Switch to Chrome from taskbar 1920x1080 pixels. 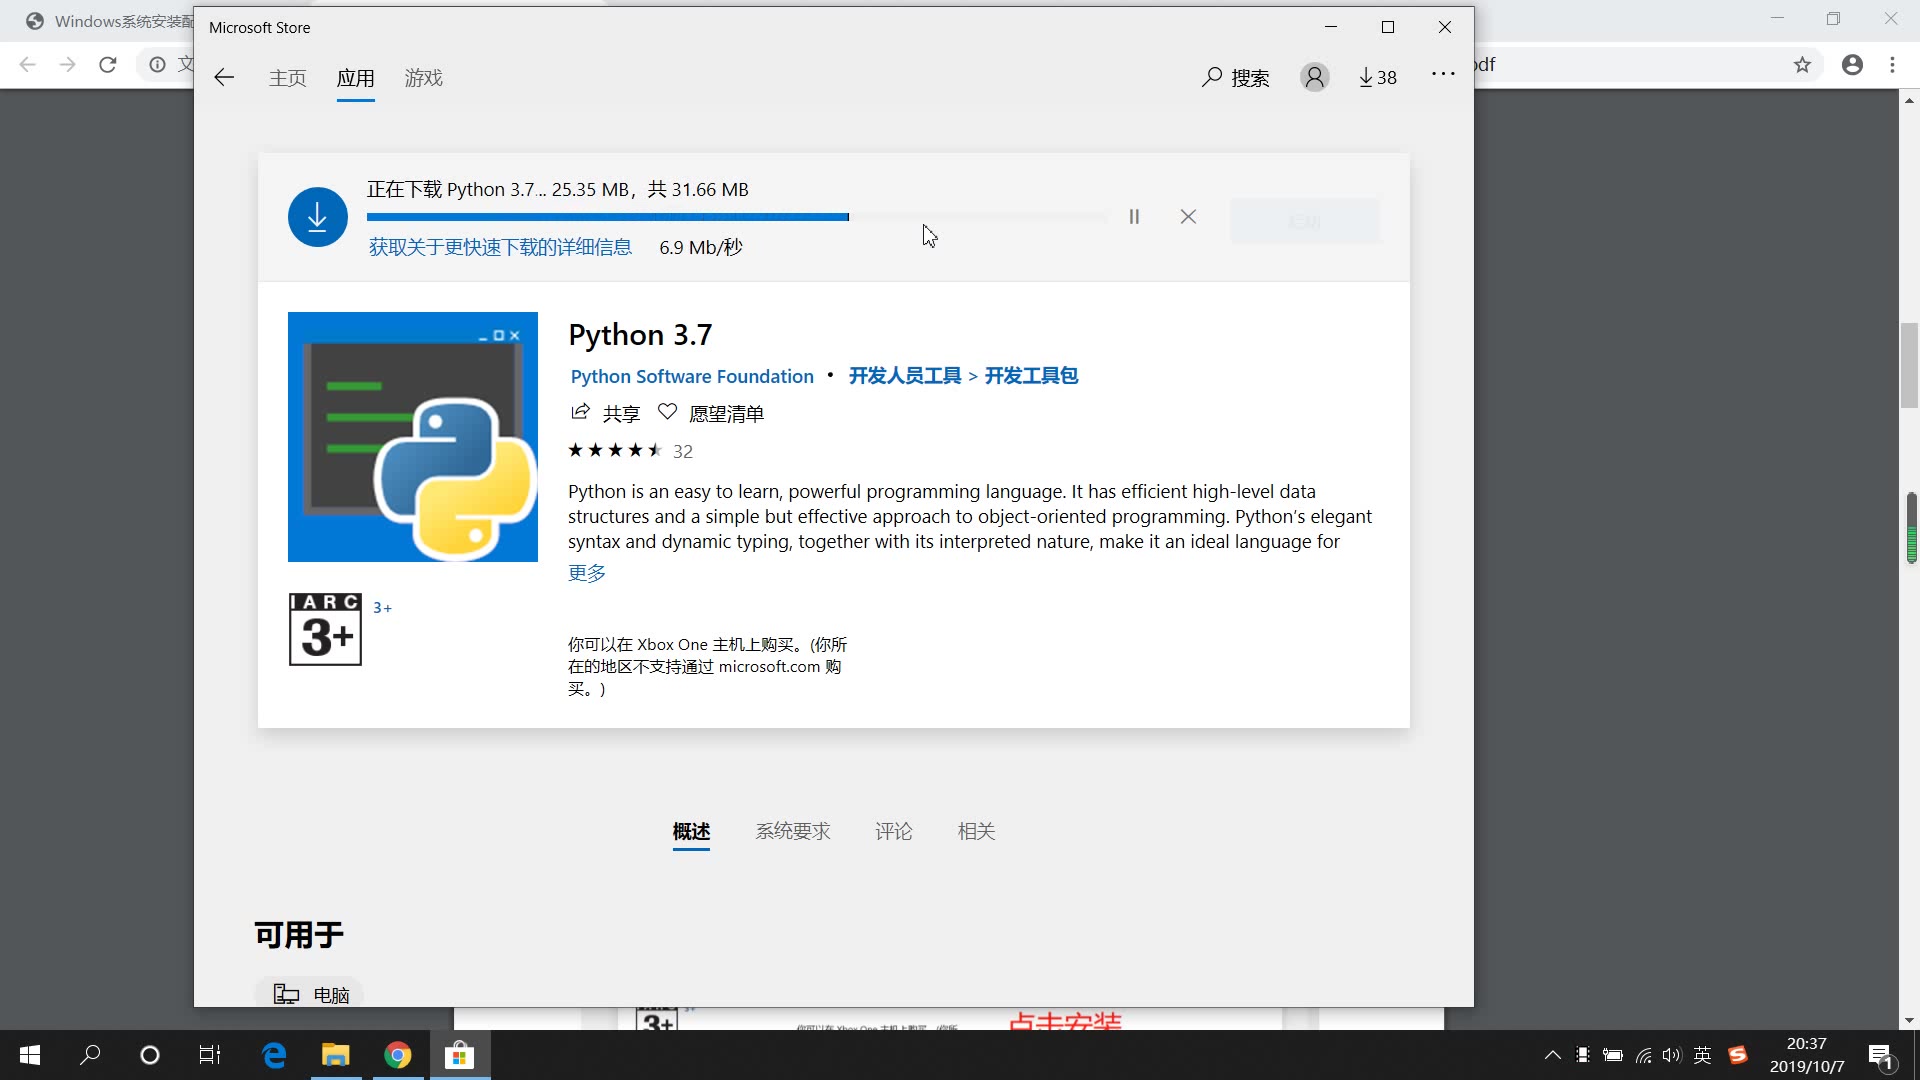tap(397, 1055)
